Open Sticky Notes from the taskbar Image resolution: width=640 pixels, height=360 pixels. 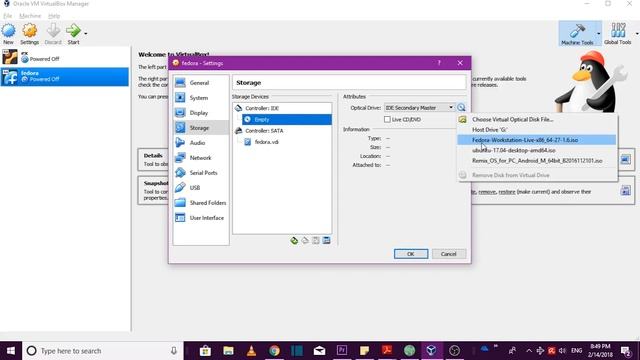(x=364, y=351)
